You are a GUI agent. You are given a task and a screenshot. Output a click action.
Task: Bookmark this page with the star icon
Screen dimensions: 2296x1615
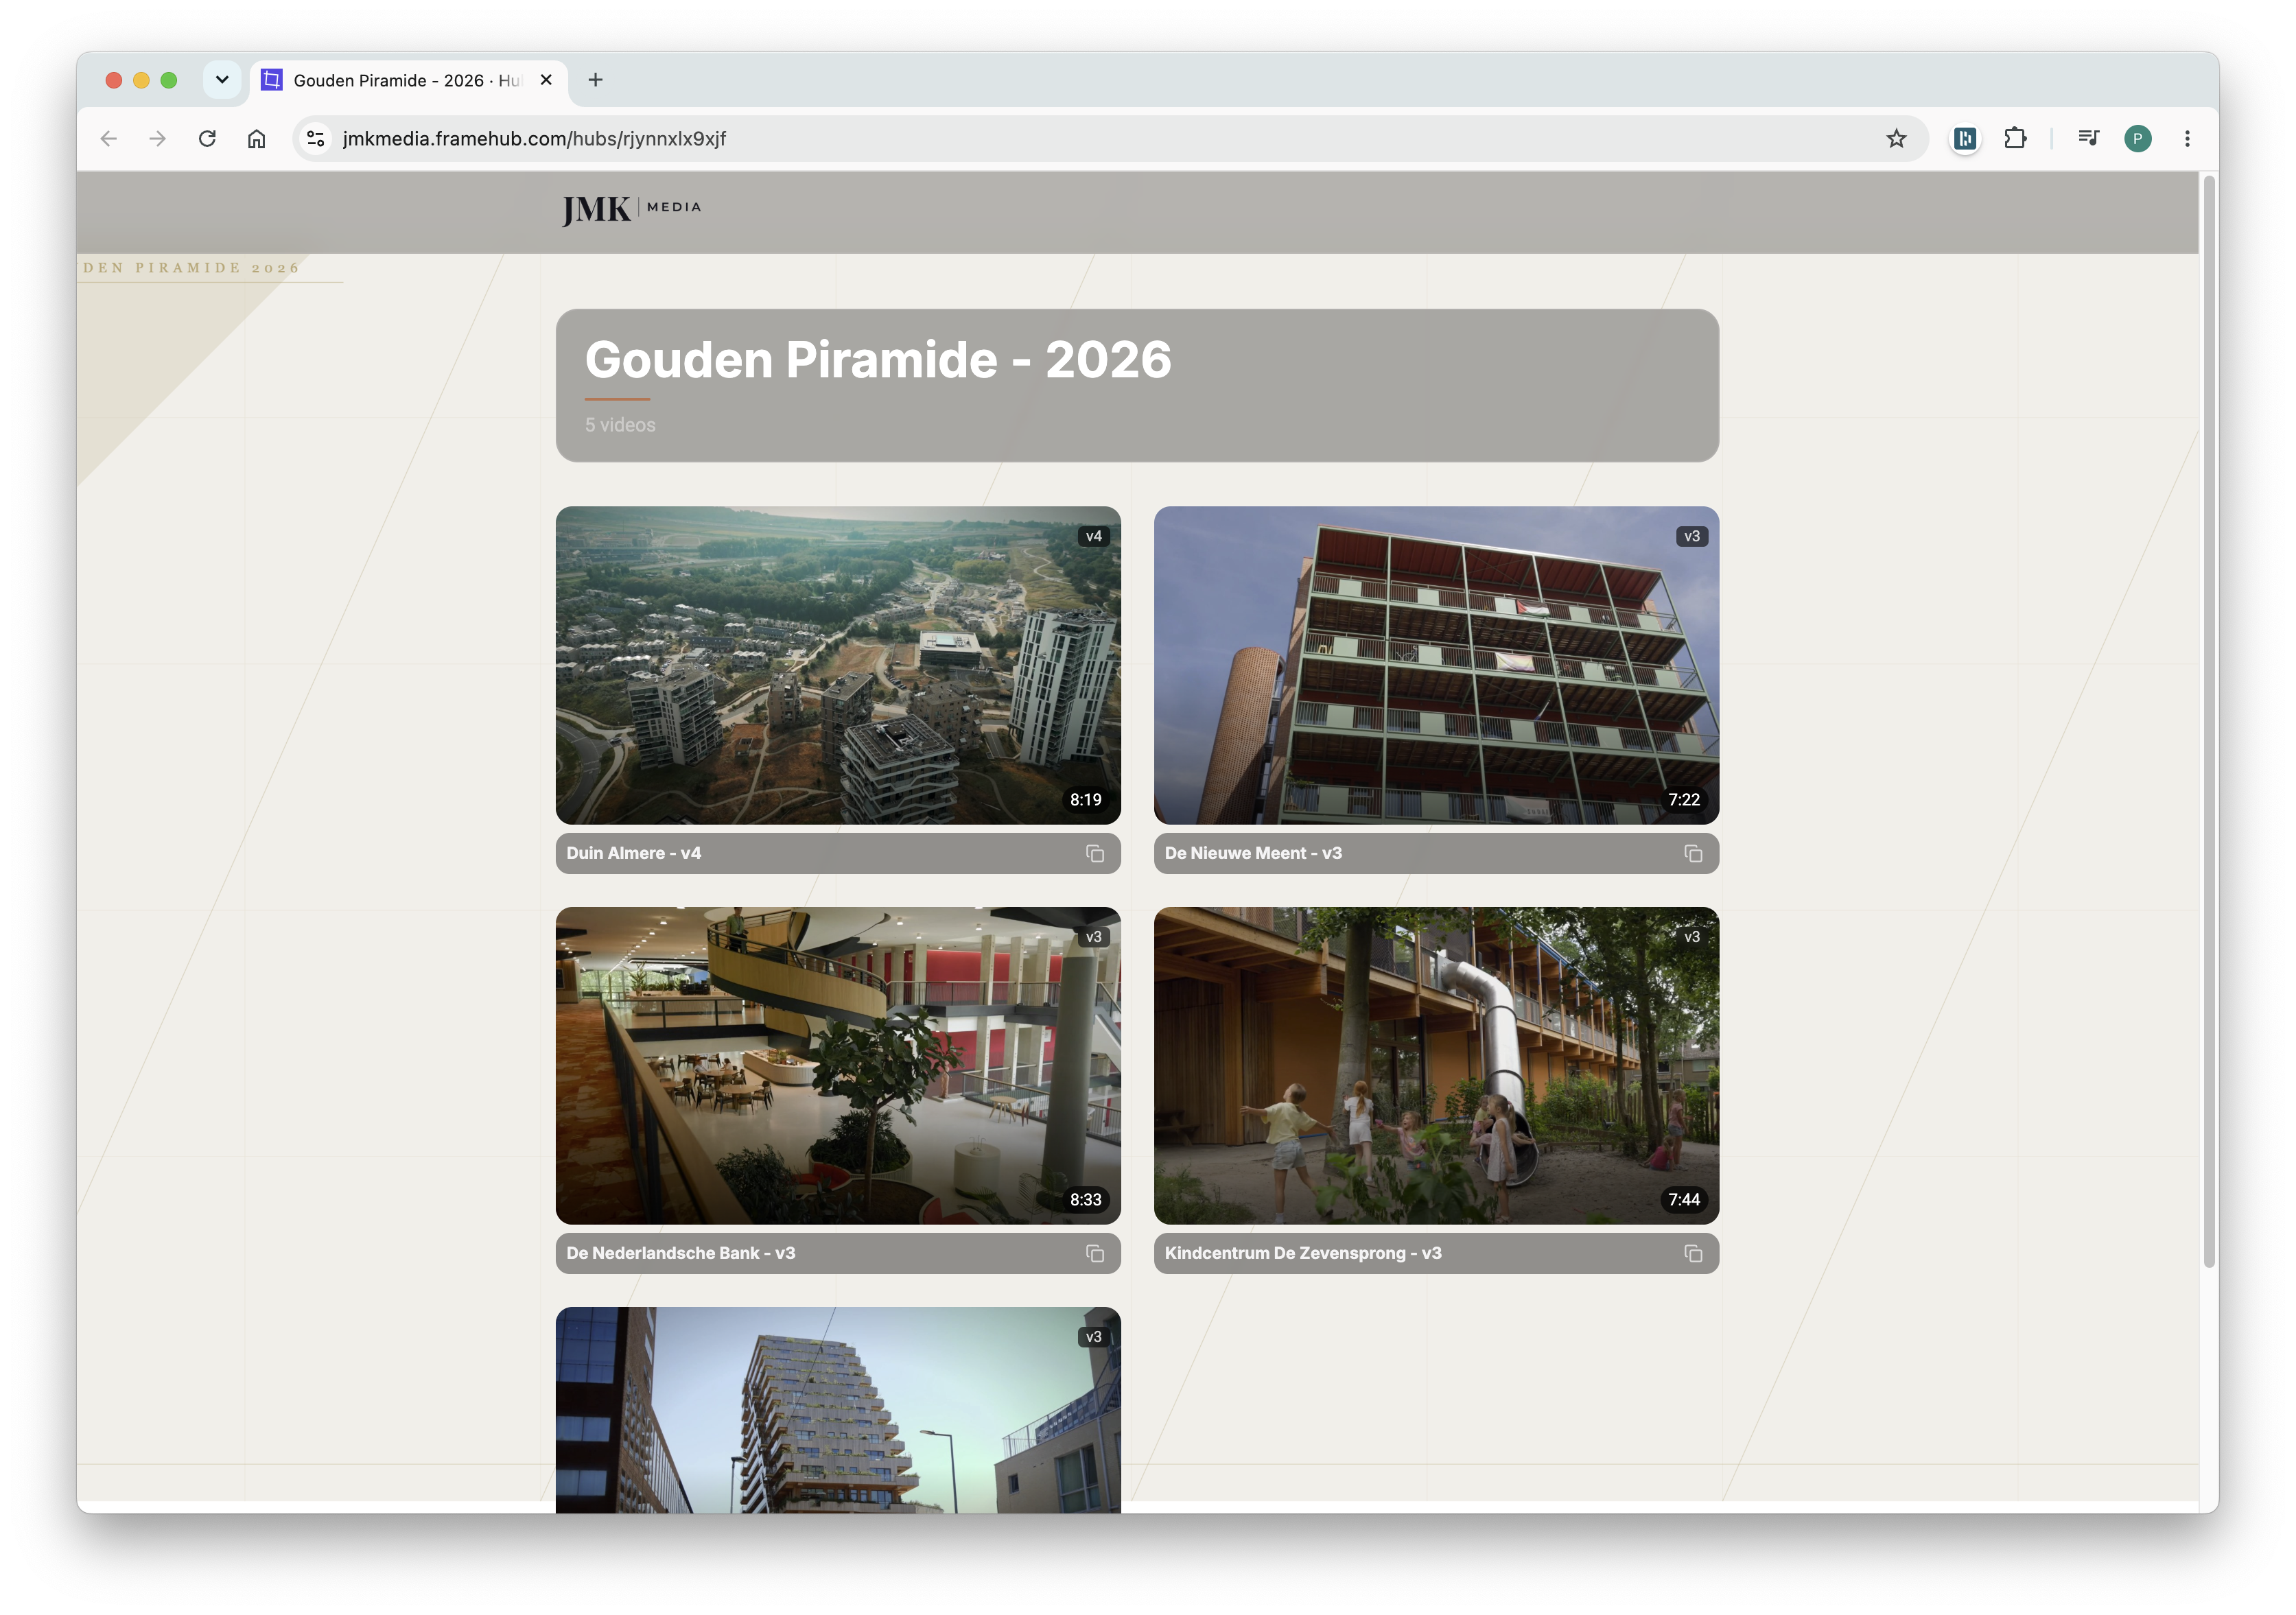click(1896, 139)
